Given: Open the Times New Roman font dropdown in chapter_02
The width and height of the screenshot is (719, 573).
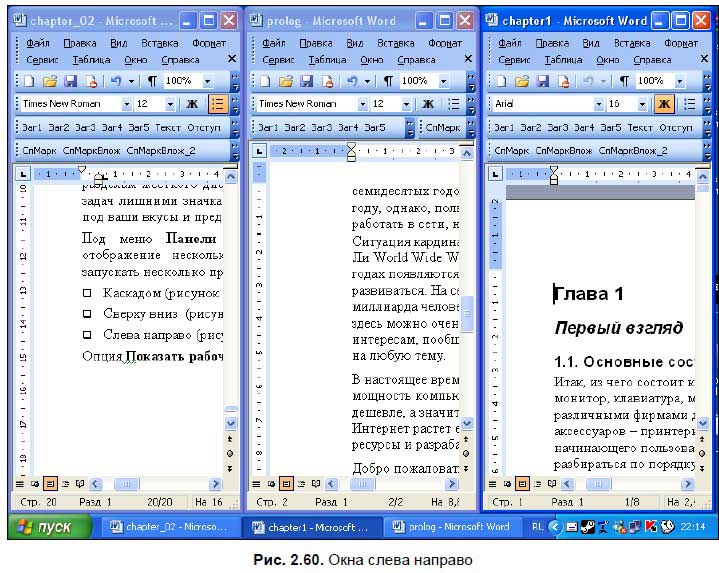Looking at the screenshot, I should click(x=127, y=104).
